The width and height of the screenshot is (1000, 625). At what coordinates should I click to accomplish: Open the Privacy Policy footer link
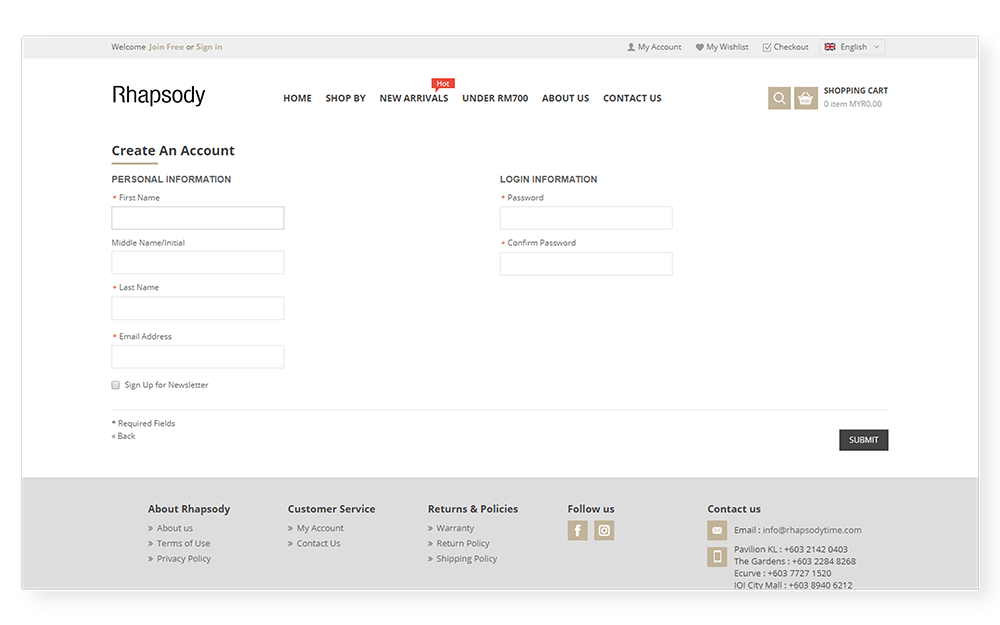coord(183,559)
